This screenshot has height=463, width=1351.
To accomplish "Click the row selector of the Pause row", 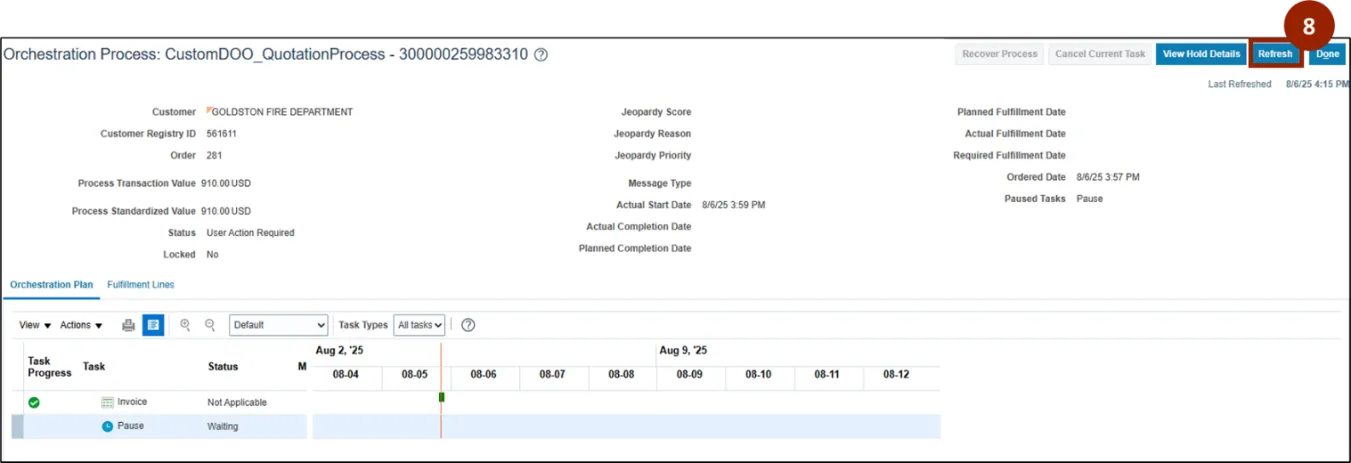I will click(17, 426).
